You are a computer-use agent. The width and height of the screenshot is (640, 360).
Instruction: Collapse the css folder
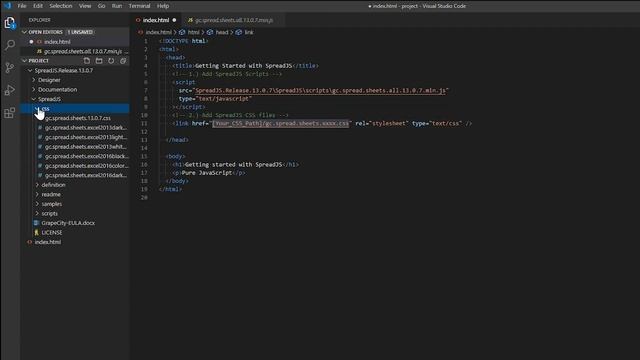coord(37,109)
